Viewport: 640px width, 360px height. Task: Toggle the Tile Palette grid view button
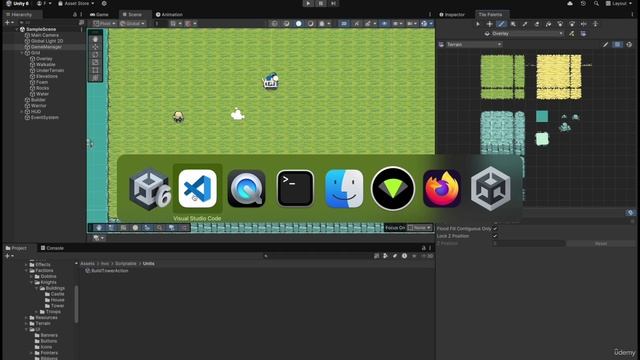618,44
